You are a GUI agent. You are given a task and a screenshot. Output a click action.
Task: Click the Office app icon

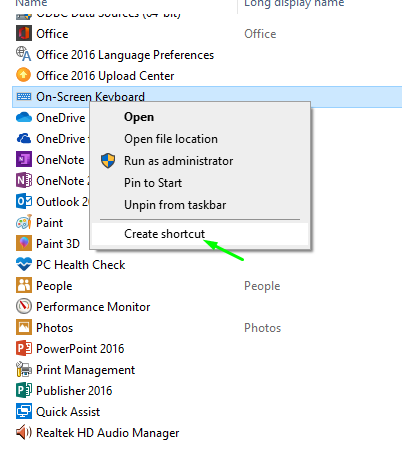(x=24, y=34)
